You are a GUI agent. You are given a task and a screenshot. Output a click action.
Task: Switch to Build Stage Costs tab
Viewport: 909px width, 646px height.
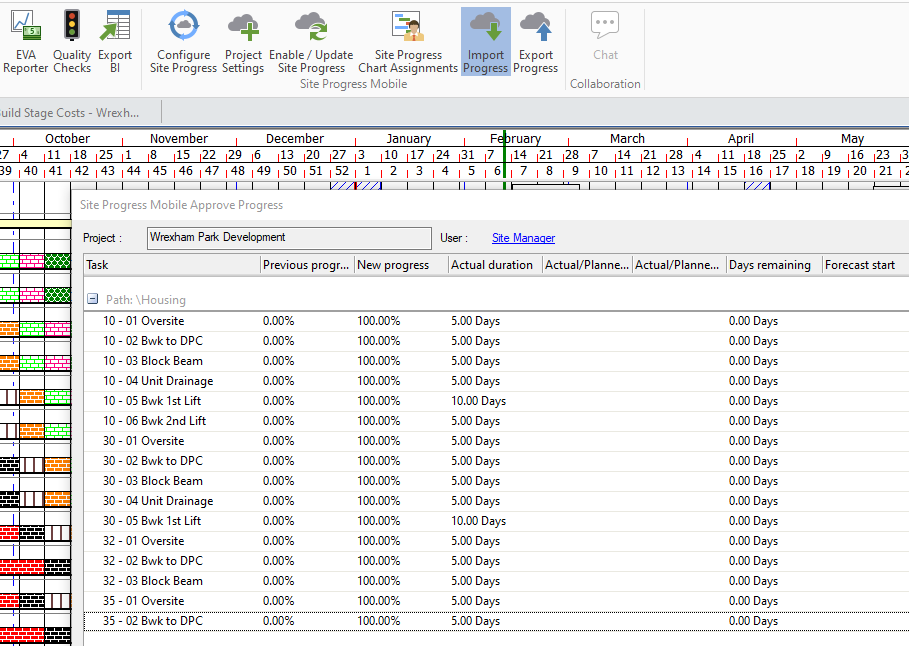tap(70, 113)
